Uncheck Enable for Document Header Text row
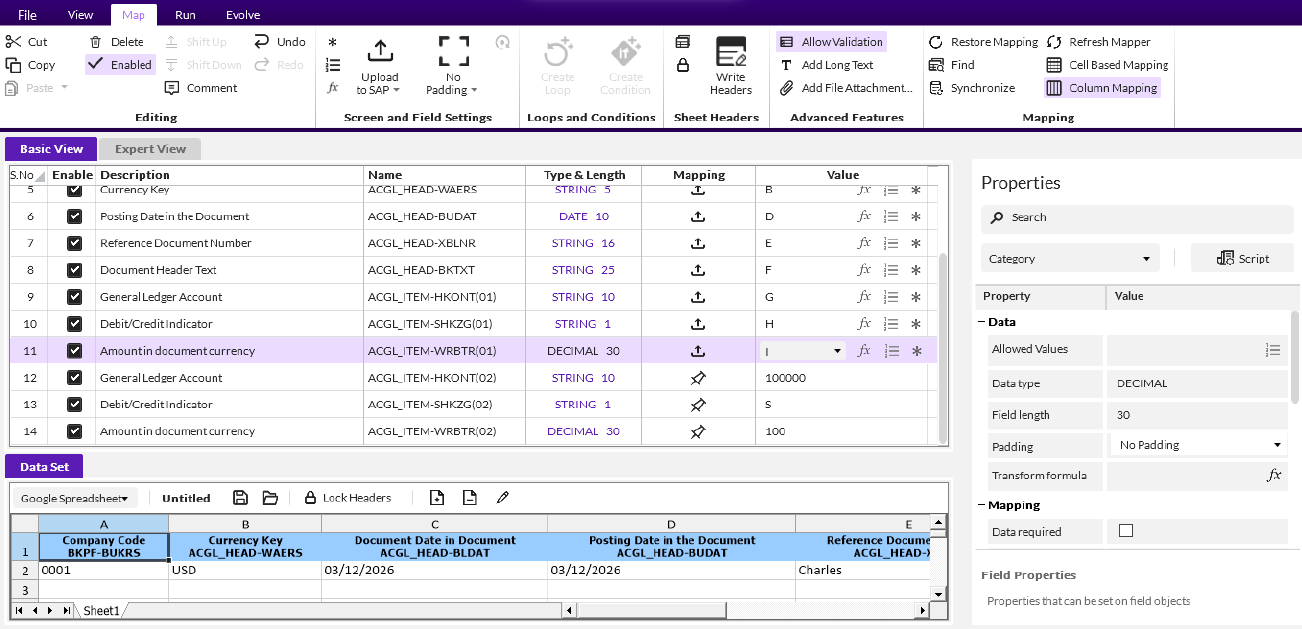 74,270
